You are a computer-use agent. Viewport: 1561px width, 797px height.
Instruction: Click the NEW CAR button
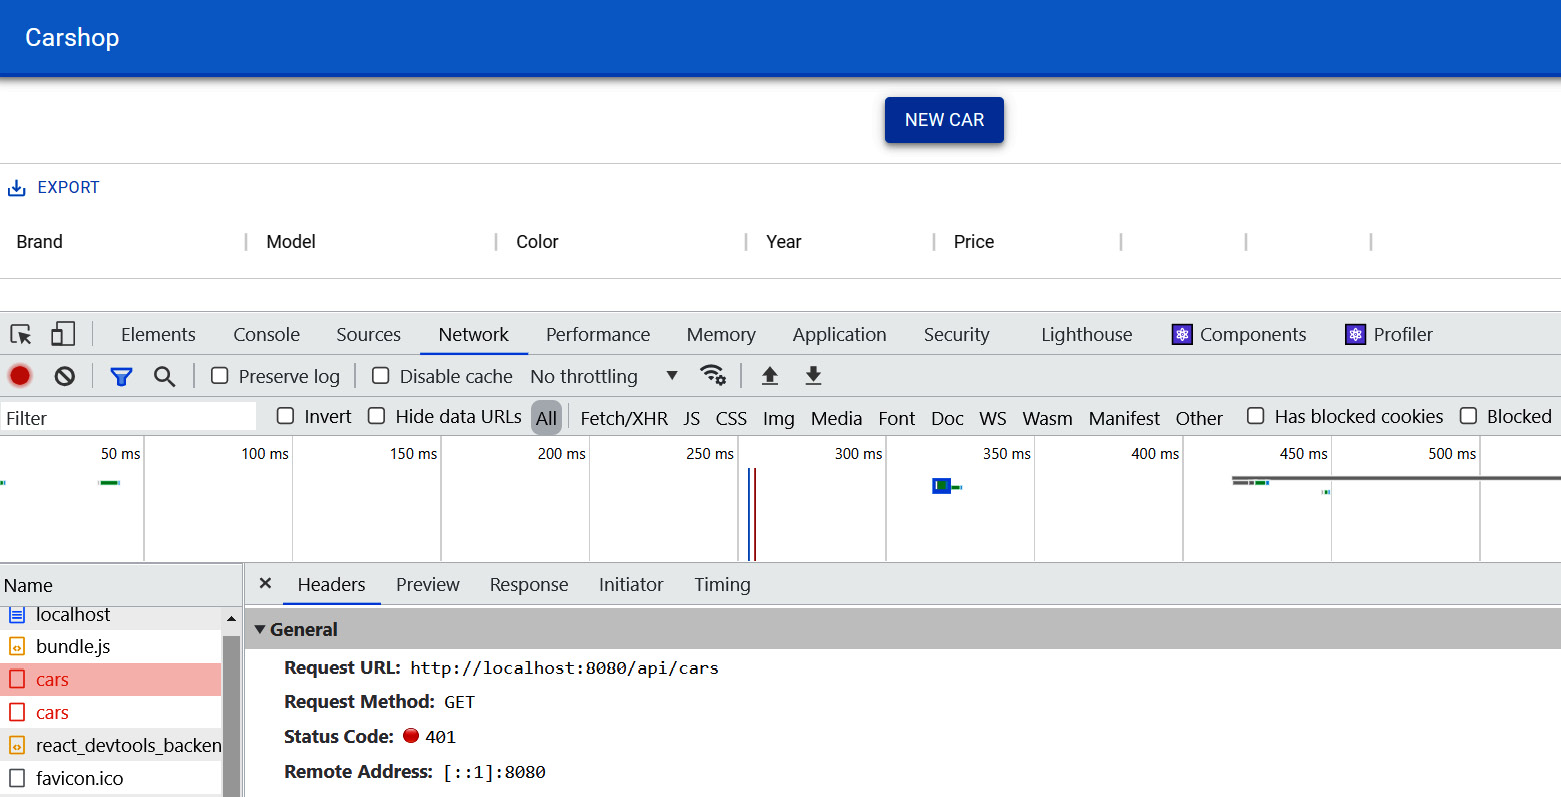pos(944,120)
